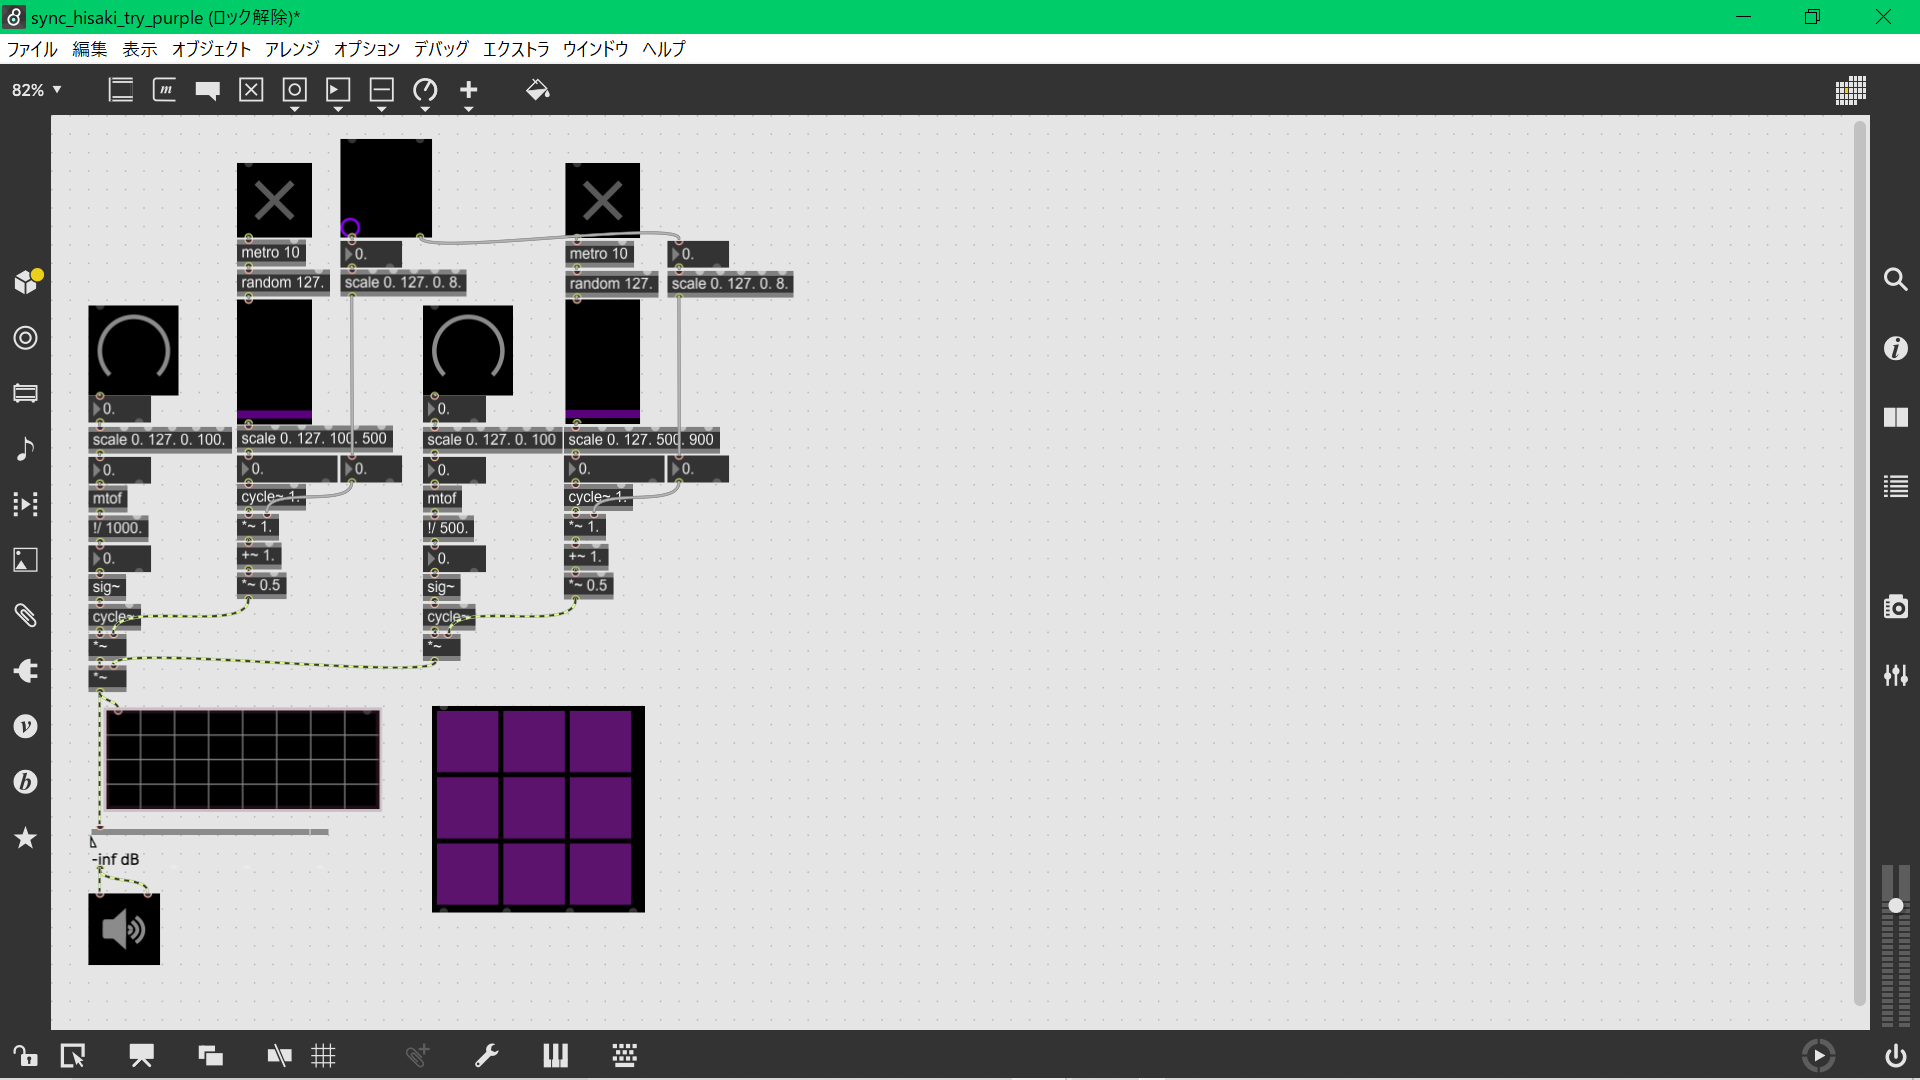Toggle audio with speaker ezdac button
1920x1080 pixels.
[124, 929]
